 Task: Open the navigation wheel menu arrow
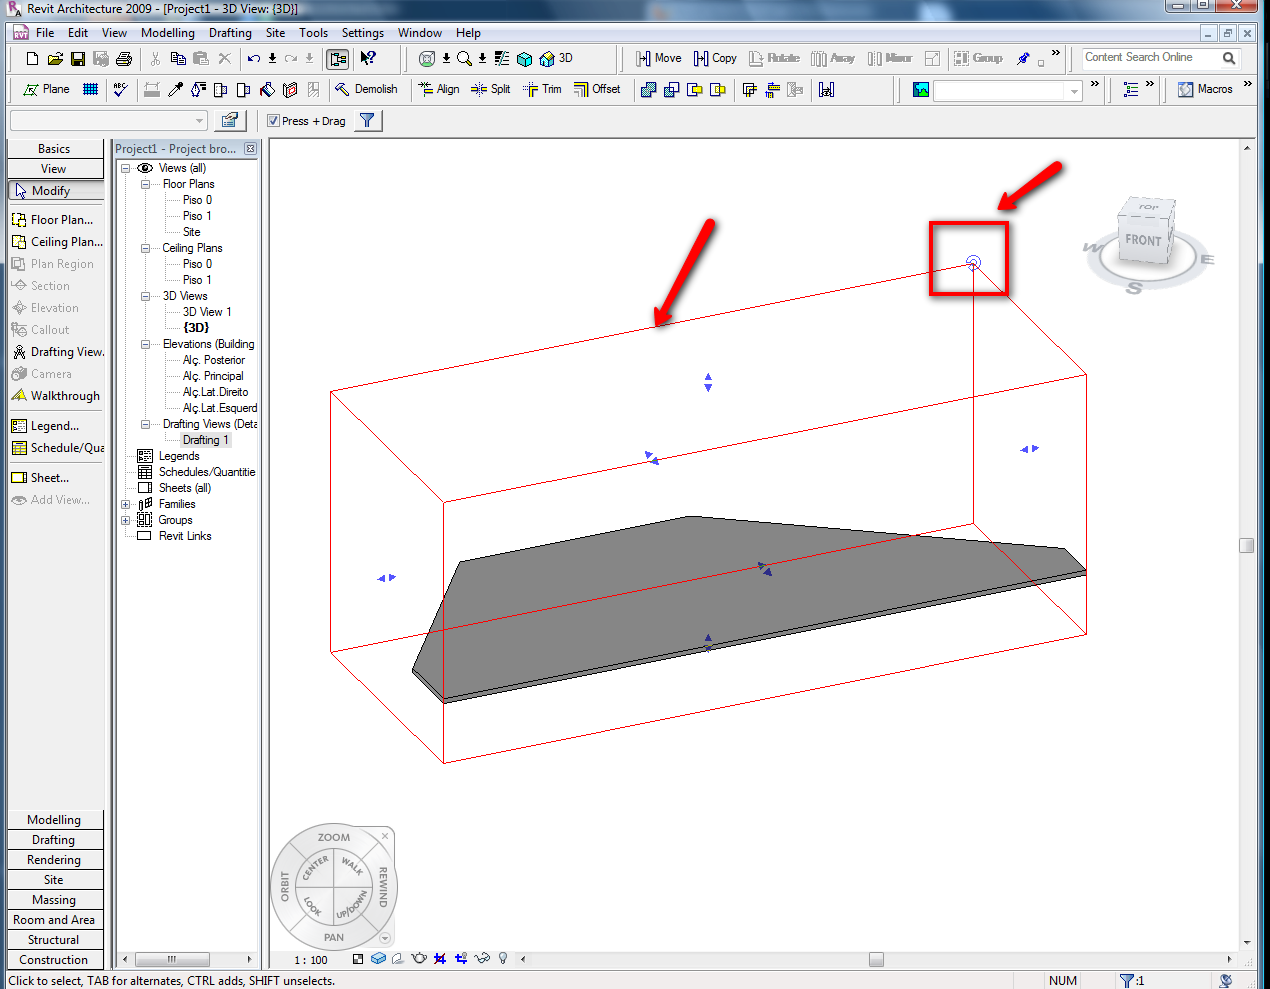(385, 938)
